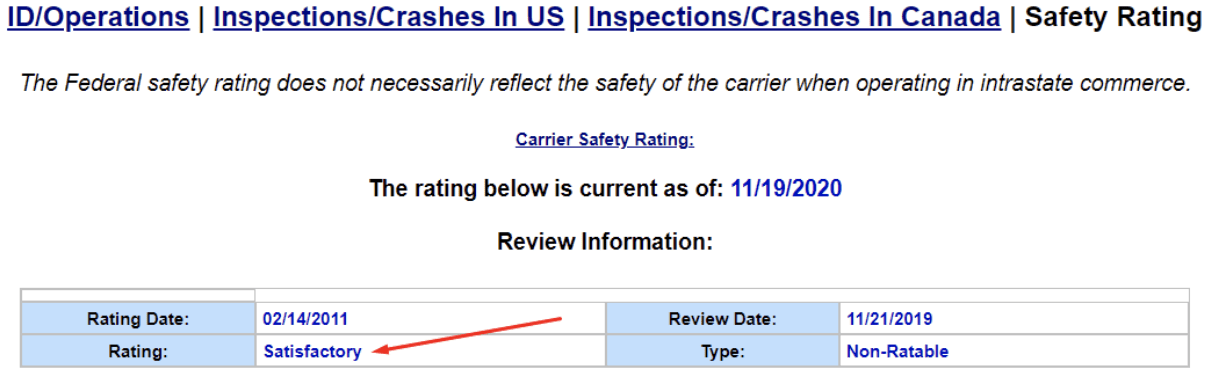Click the current-as-of date 11/19/2020
The width and height of the screenshot is (1212, 370).
coord(787,188)
